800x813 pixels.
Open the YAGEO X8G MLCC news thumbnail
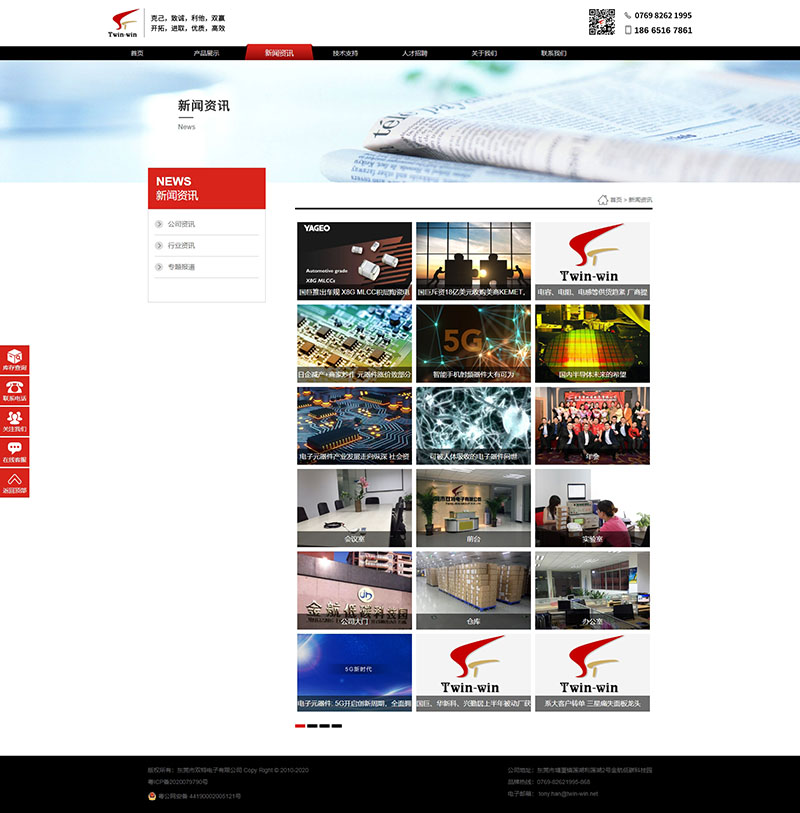click(x=354, y=261)
